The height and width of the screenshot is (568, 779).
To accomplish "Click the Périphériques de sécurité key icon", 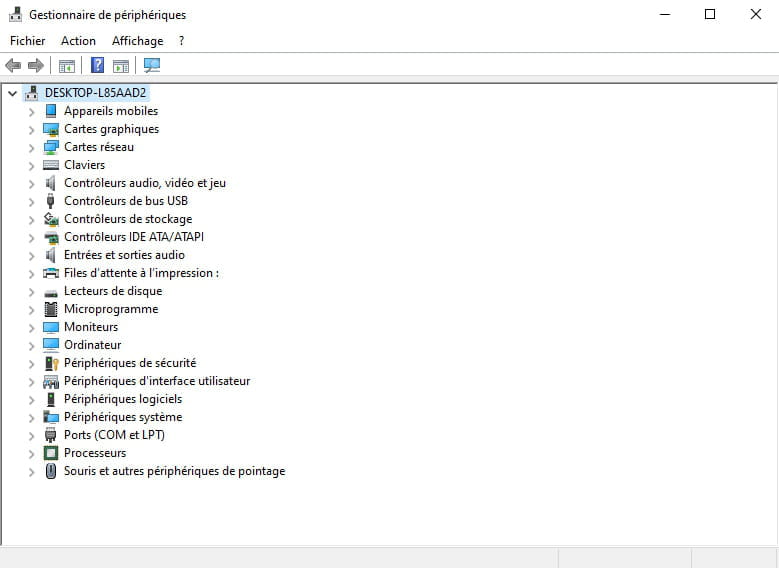I will click(x=51, y=363).
